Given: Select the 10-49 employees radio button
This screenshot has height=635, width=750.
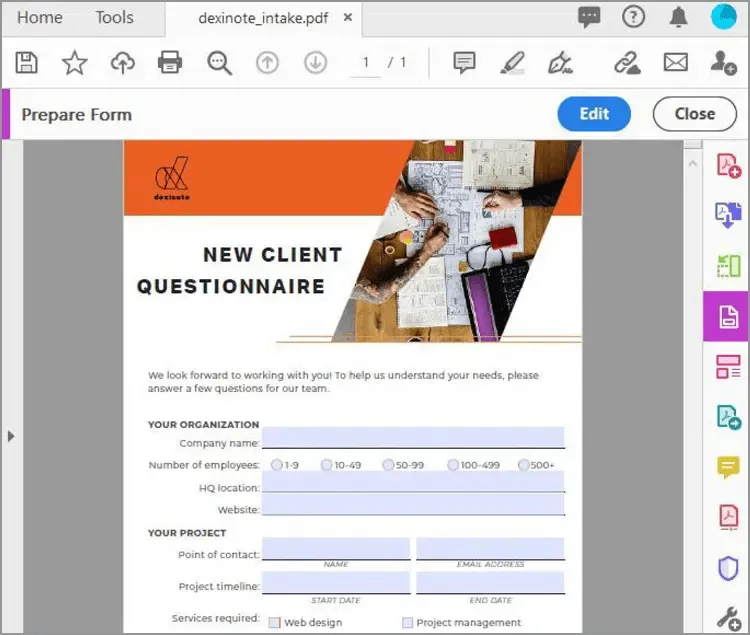Looking at the screenshot, I should click(326, 465).
